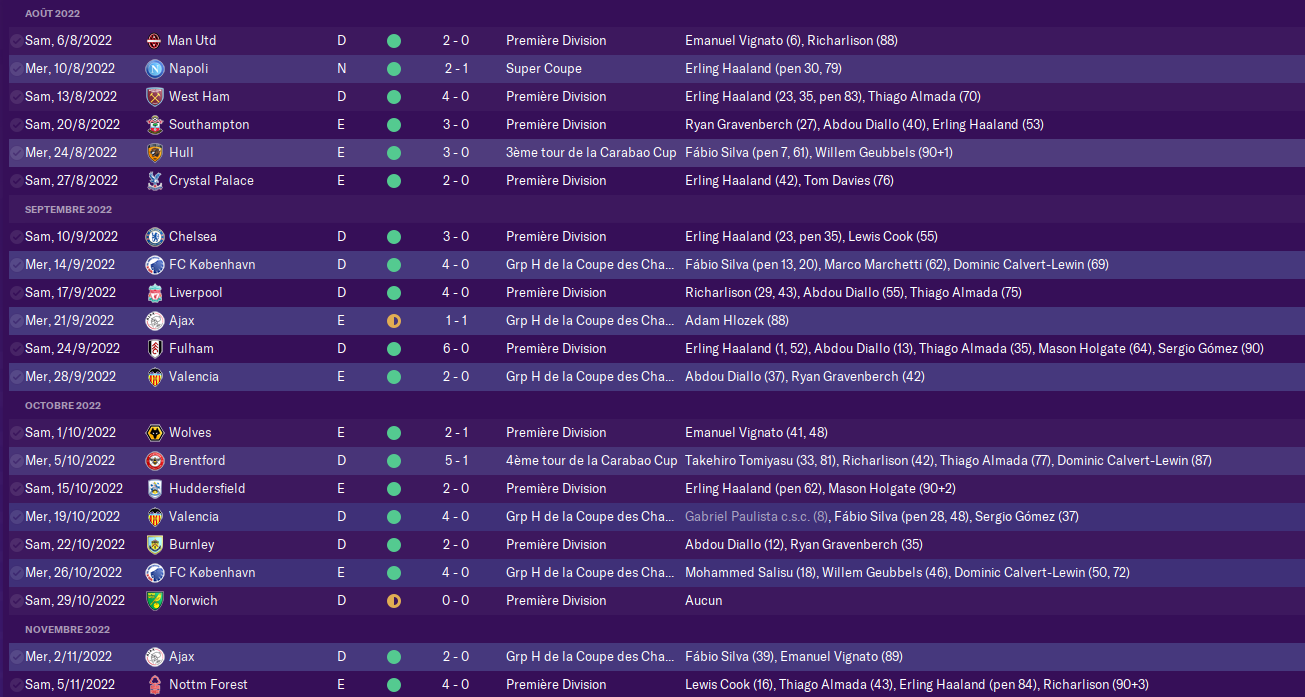The width and height of the screenshot is (1305, 697).
Task: Click Gabriel Paulista c.s.c. (8) own goal text
Action: click(757, 517)
